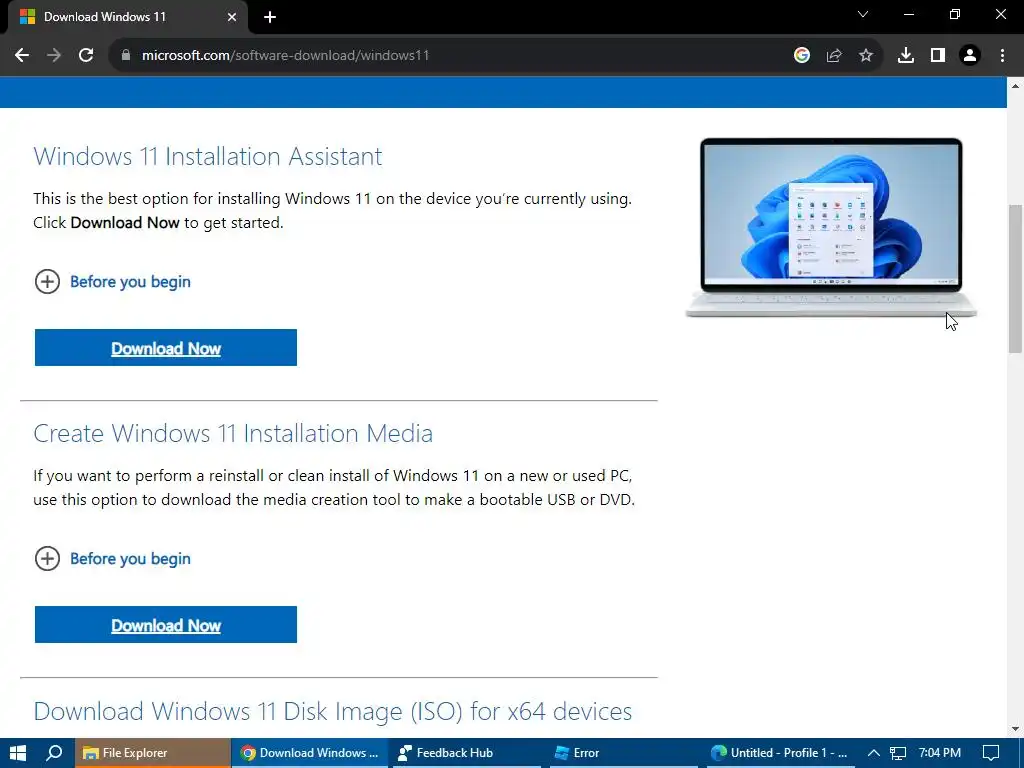This screenshot has height=768, width=1024.
Task: Click the Google icon in the address bar
Action: [x=802, y=56]
